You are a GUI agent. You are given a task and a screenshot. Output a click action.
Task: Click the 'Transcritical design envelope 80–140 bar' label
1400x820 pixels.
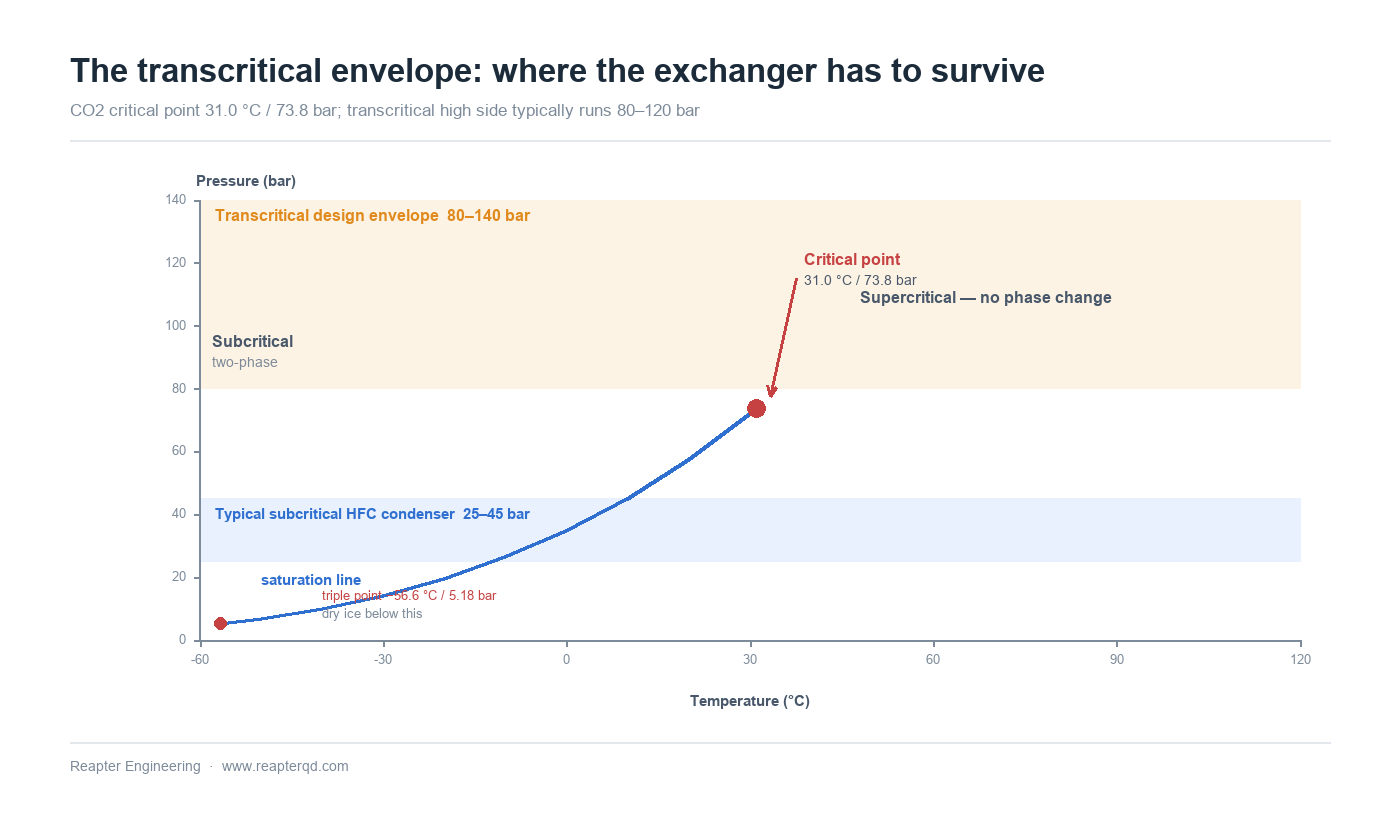pos(372,215)
